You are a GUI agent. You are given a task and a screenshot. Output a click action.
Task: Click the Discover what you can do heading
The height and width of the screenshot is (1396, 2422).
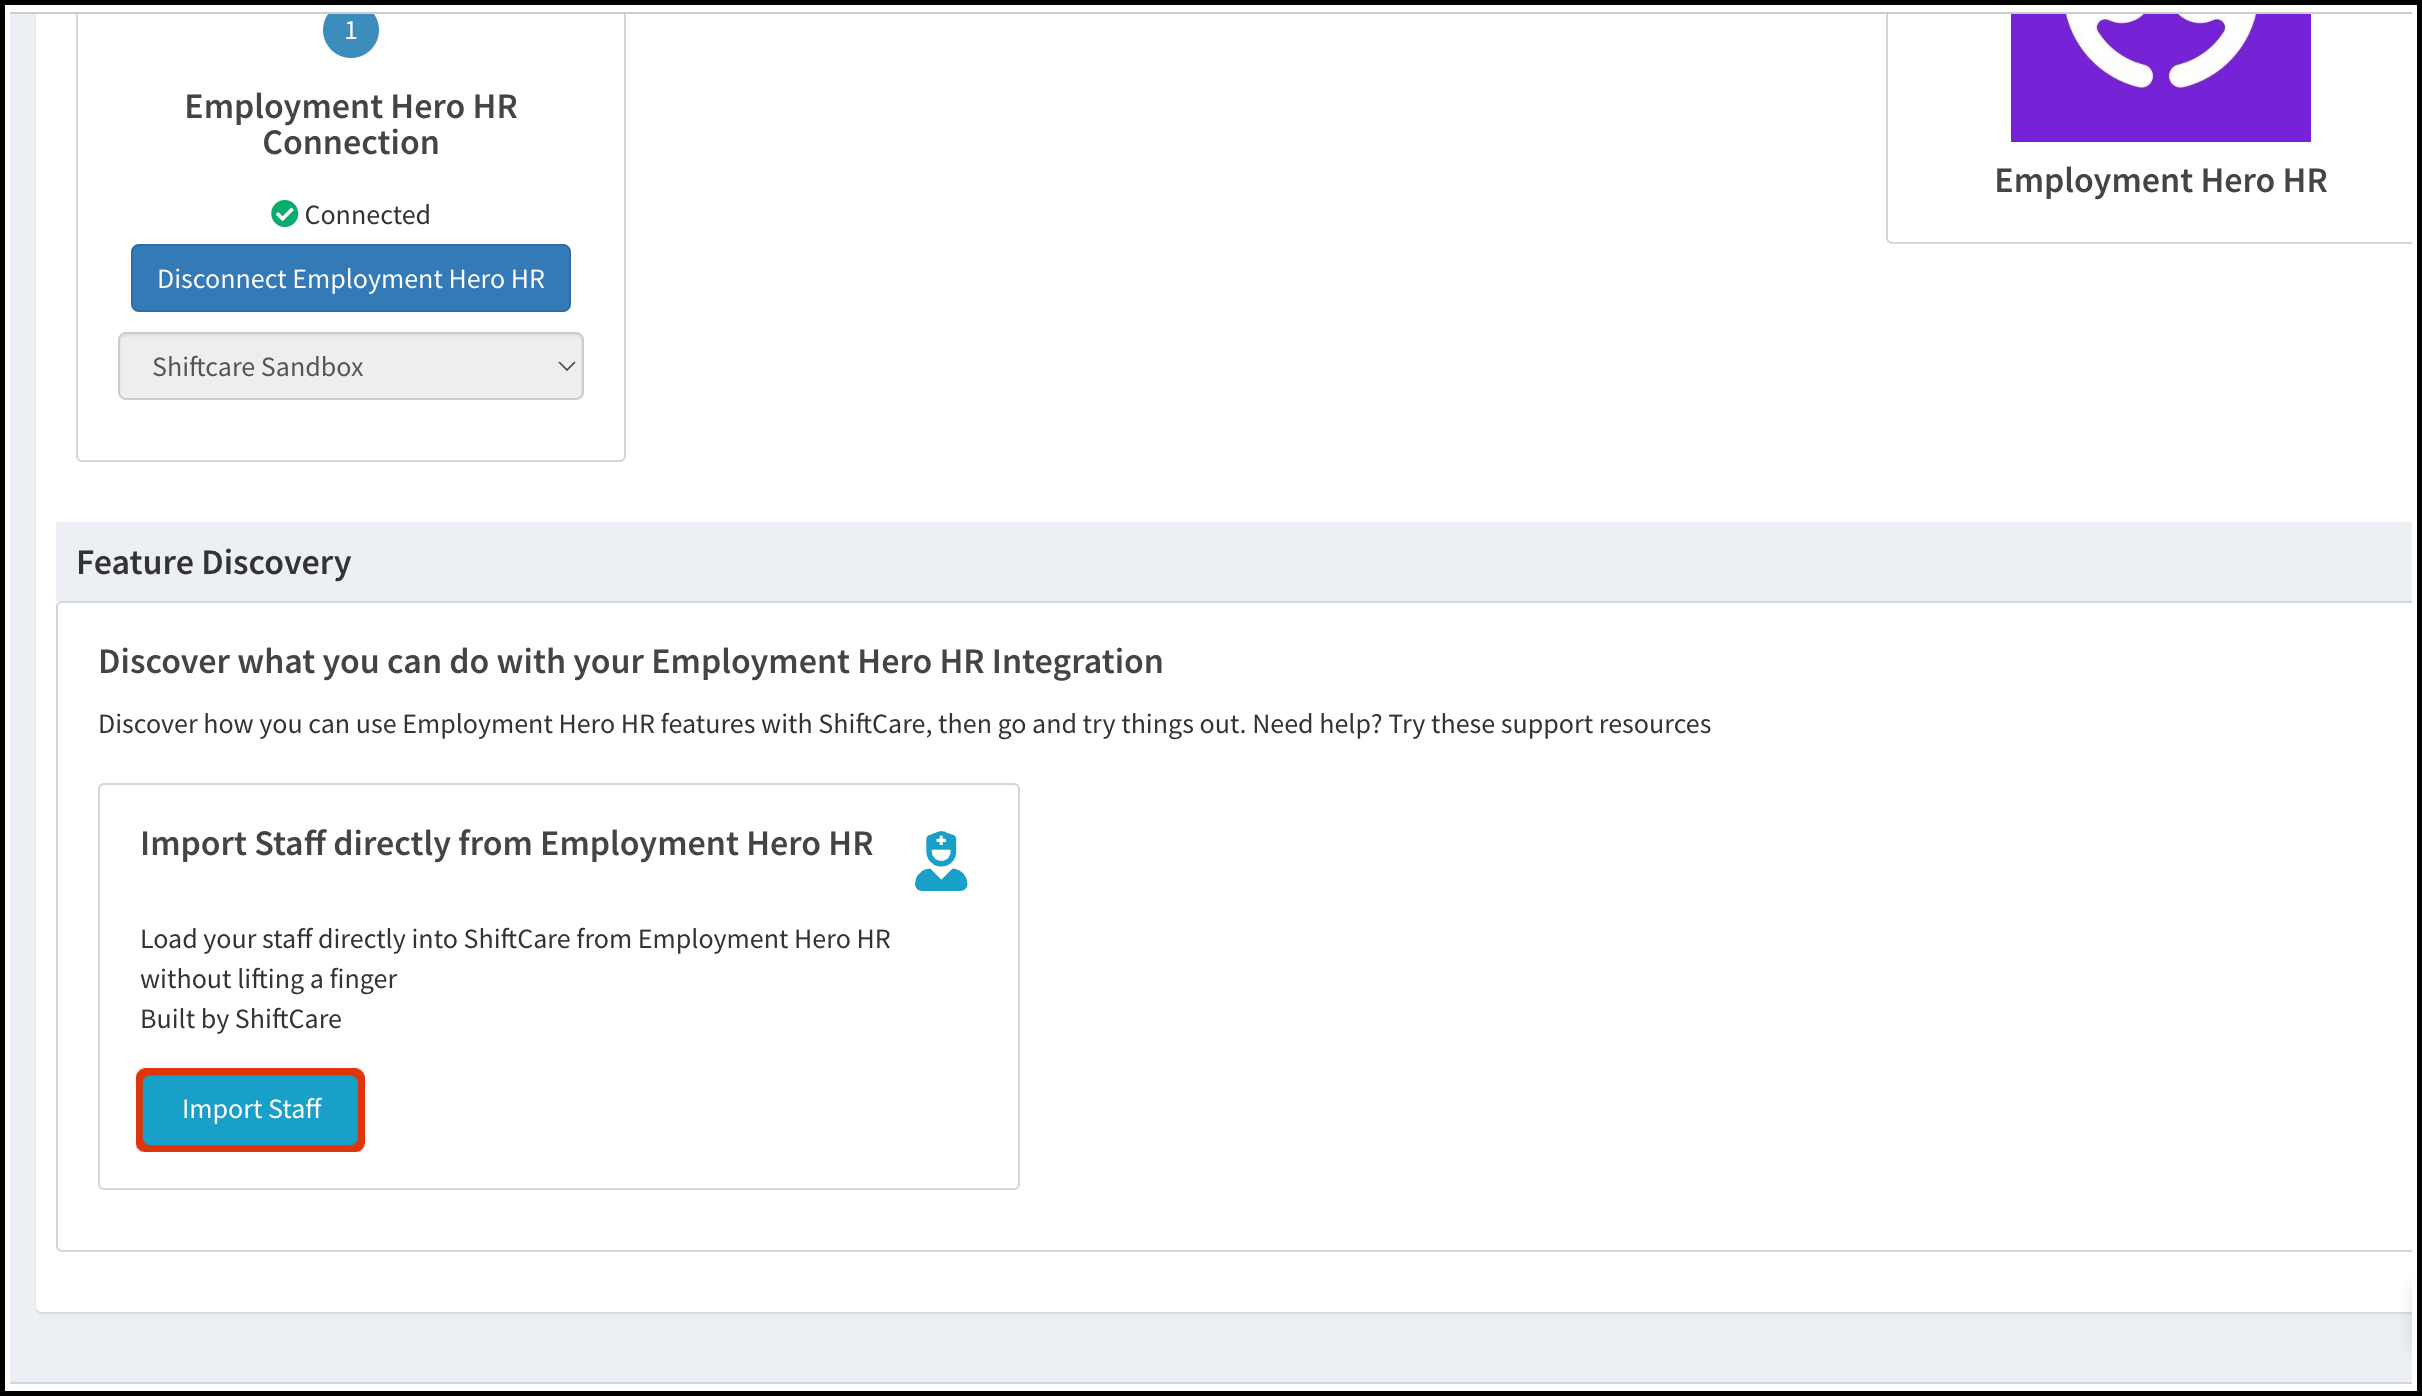point(630,661)
